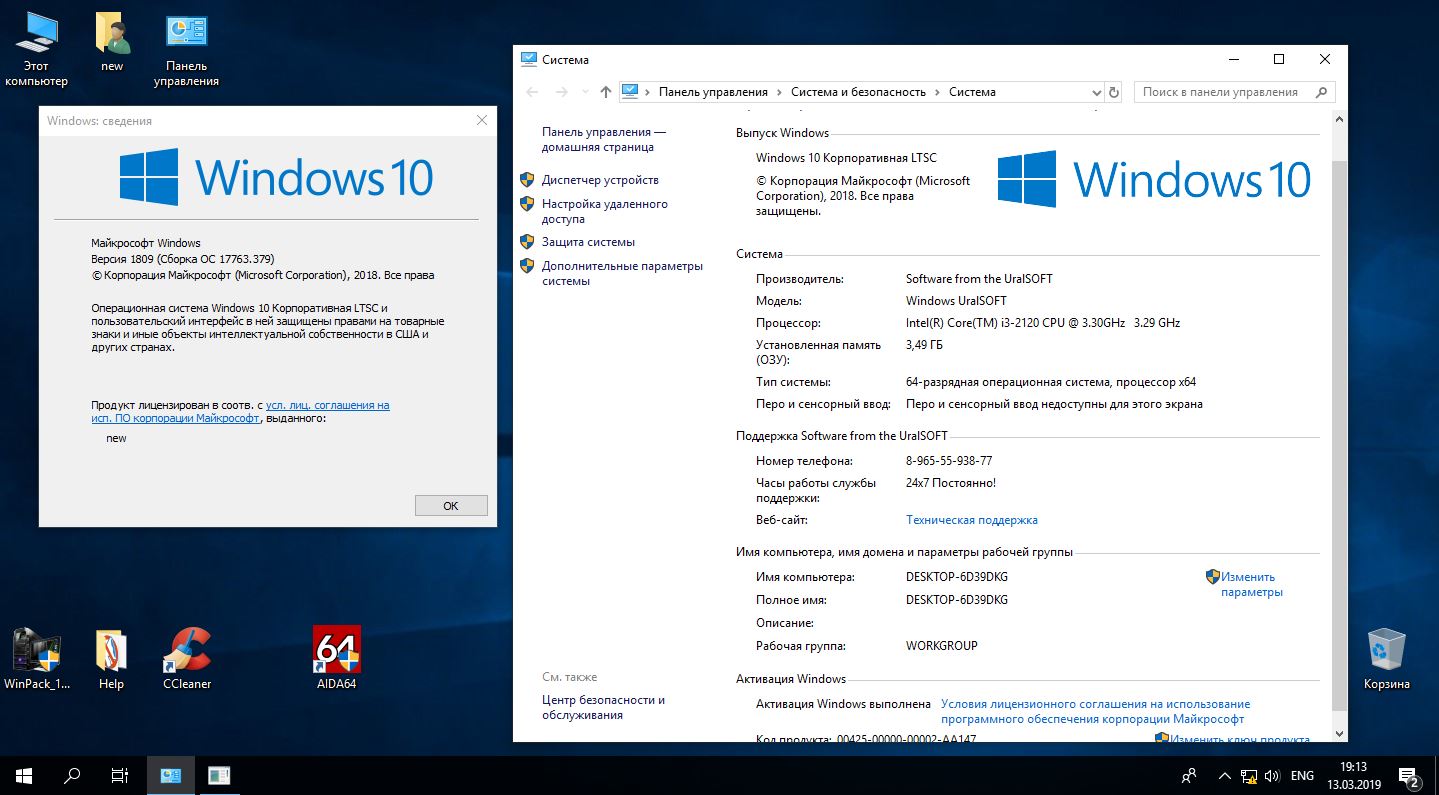Open Центр безопасности и обслуживания
Screen dimensions: 1439x795
click(603, 707)
